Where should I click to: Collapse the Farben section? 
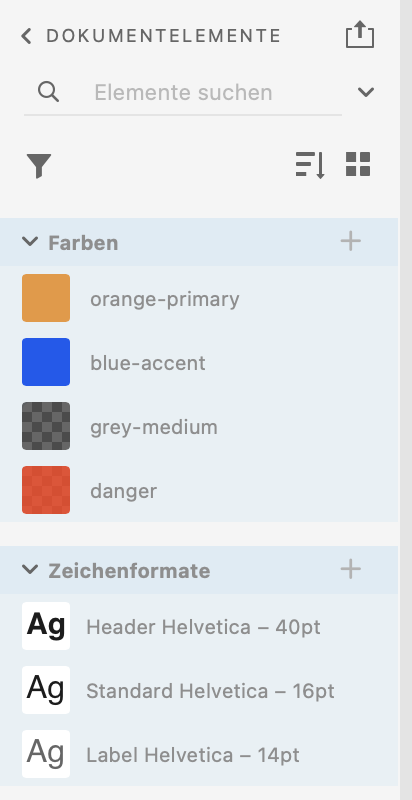coord(30,241)
